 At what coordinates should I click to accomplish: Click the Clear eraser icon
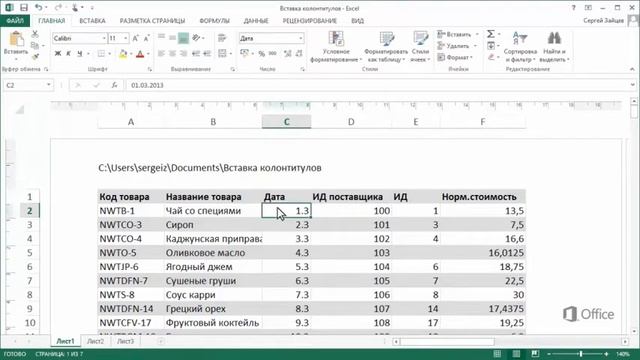click(491, 57)
